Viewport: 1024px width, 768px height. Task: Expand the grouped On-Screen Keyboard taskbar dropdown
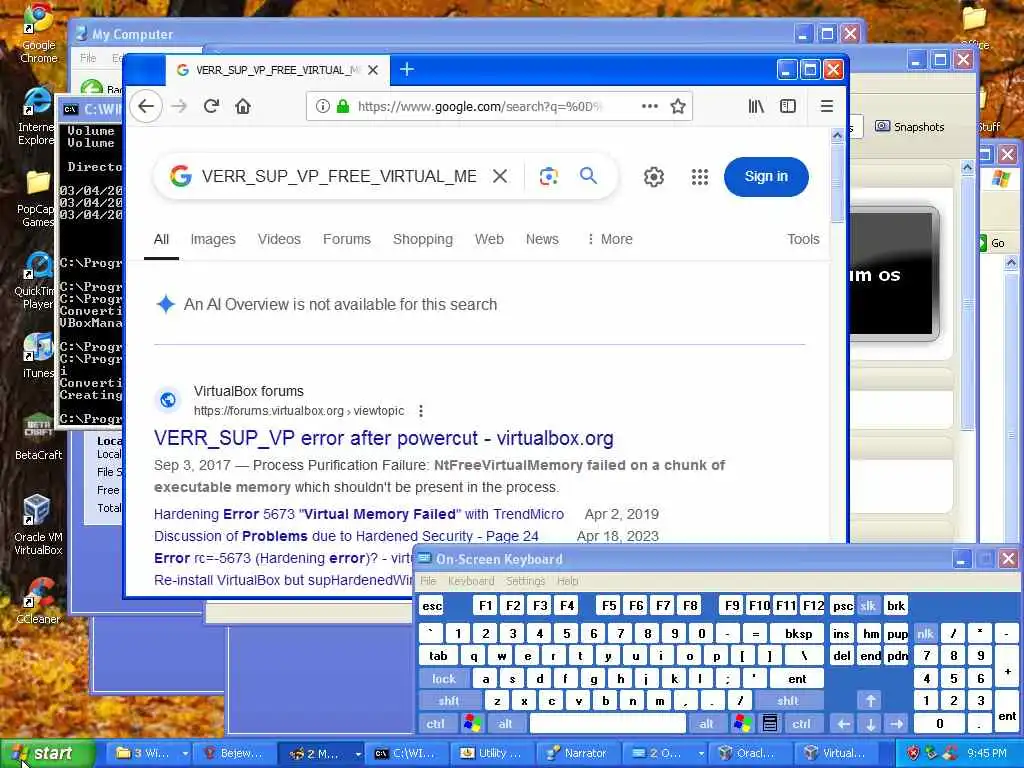point(701,753)
